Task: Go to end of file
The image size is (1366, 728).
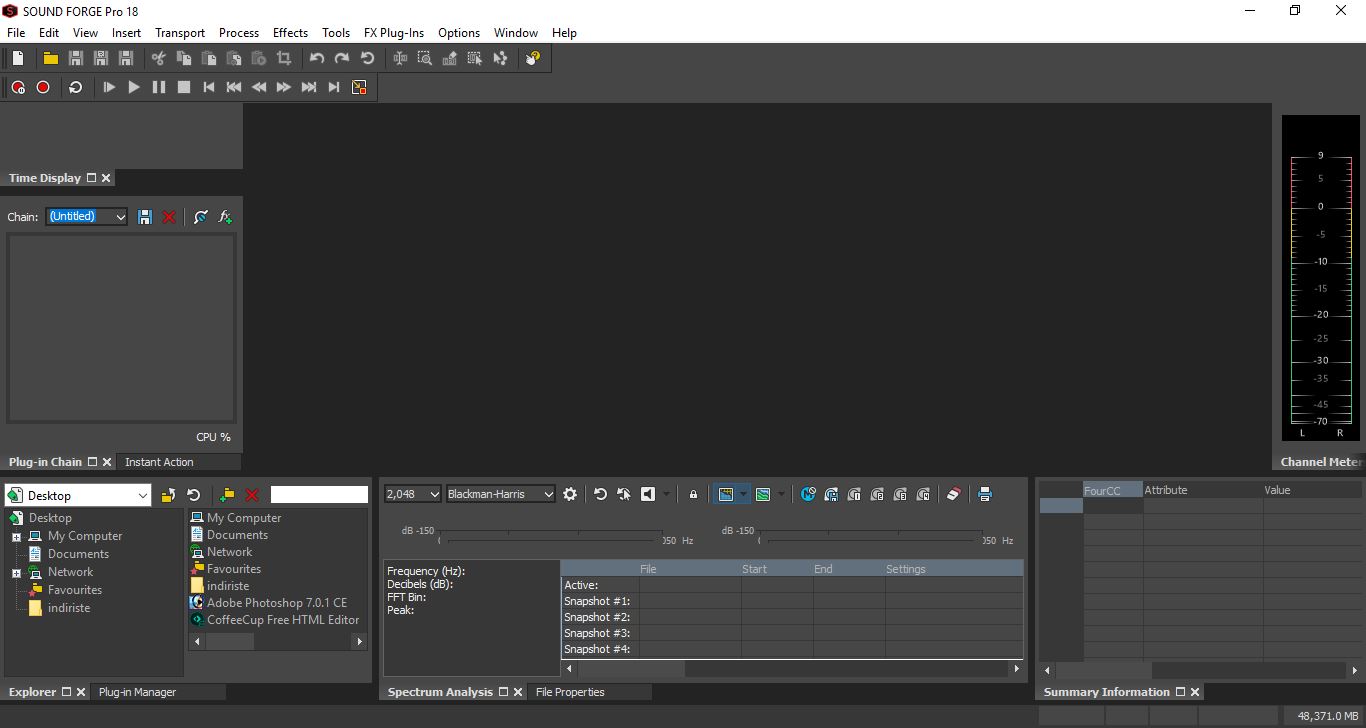Action: pyautogui.click(x=334, y=87)
